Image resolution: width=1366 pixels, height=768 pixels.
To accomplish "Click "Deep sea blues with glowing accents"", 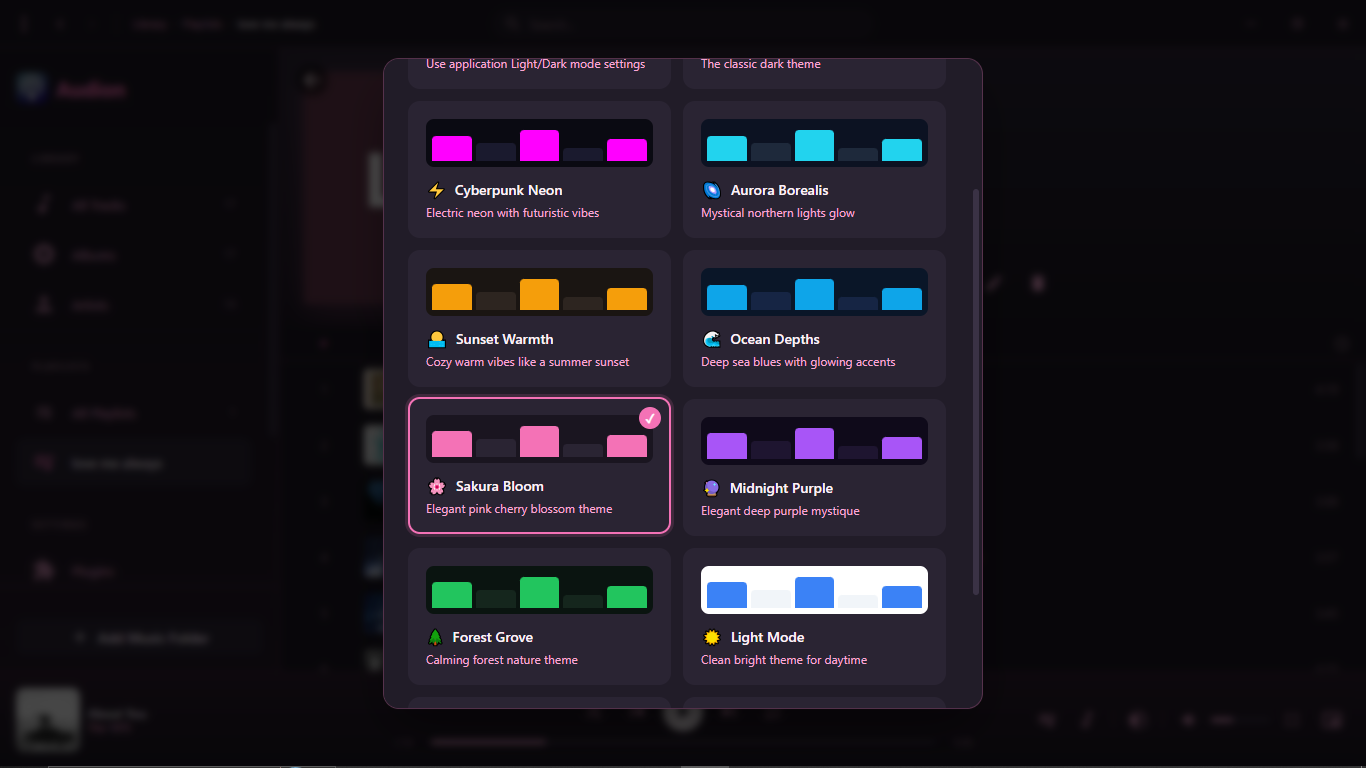I will click(798, 362).
